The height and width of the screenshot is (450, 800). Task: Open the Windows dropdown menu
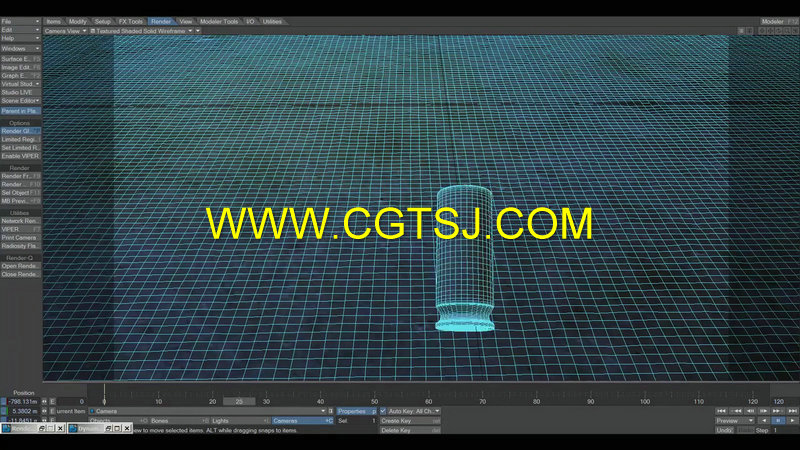(x=20, y=49)
